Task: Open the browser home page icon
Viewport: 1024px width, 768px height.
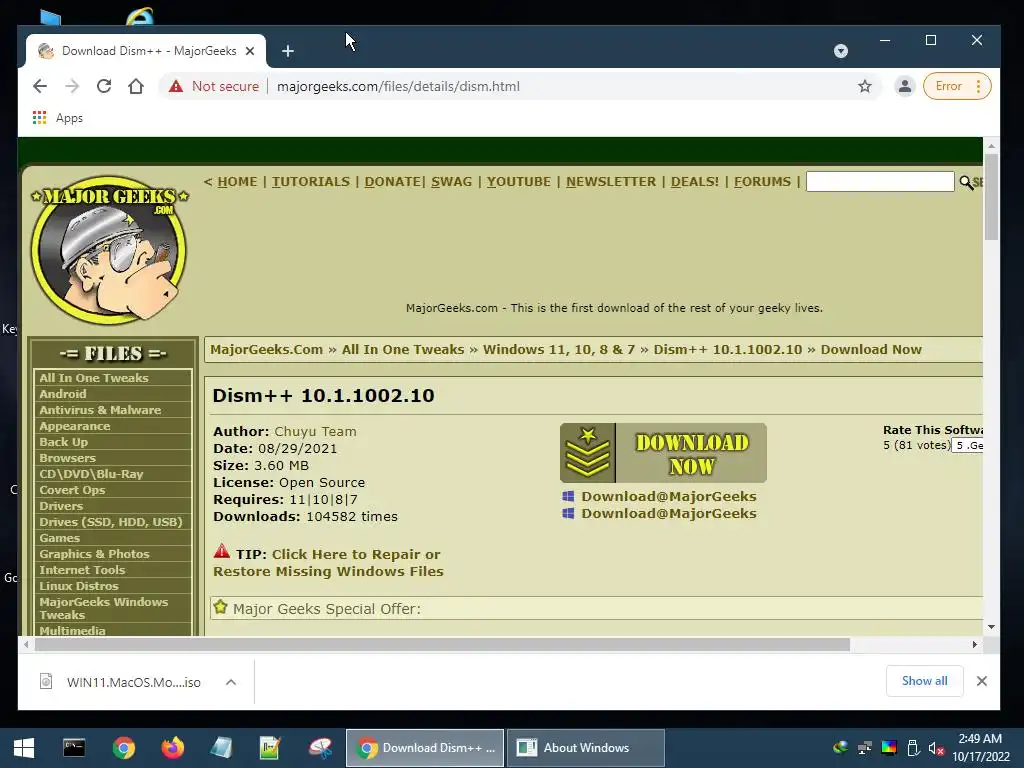Action: (136, 86)
